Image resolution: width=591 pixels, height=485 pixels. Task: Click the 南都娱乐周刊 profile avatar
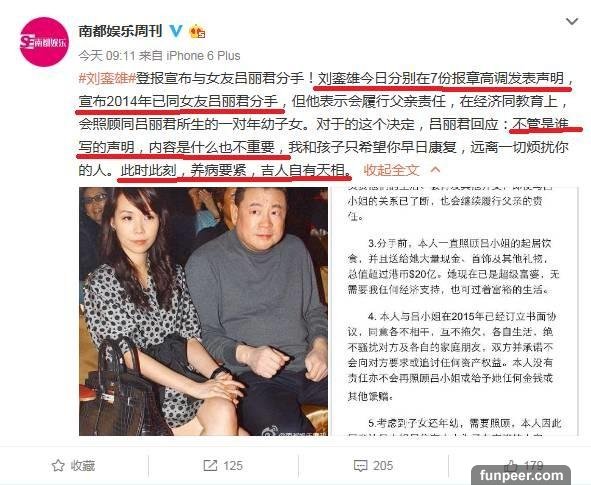[44, 42]
